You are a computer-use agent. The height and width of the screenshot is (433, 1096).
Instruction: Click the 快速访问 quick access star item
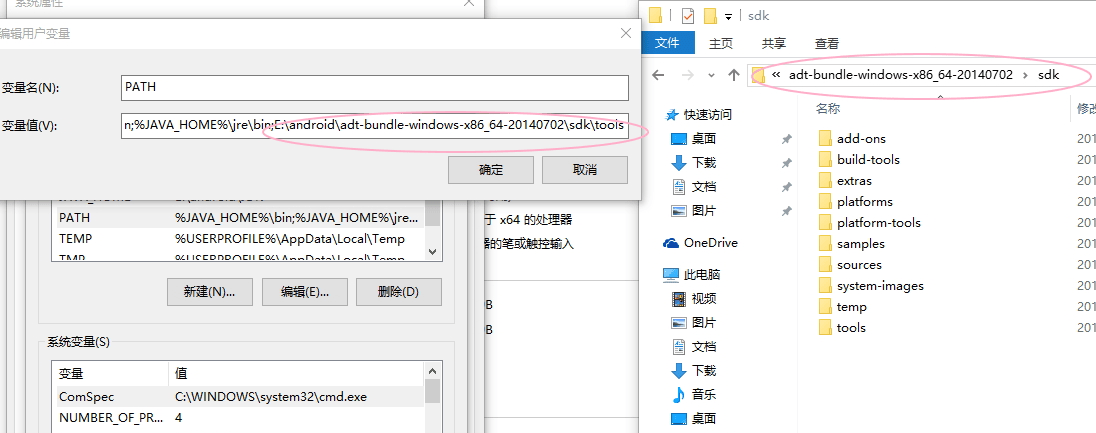[x=707, y=115]
